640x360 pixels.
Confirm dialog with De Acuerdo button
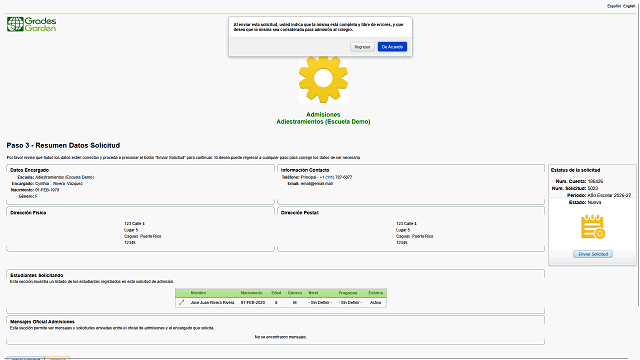click(392, 47)
